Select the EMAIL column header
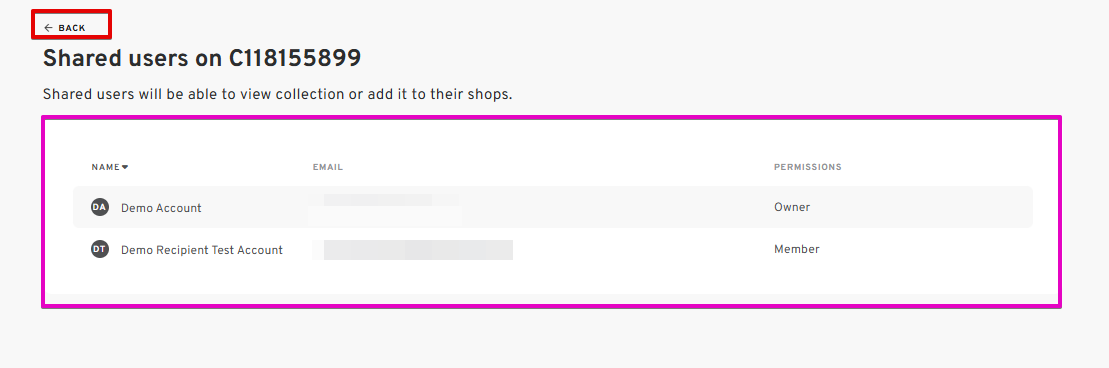Image resolution: width=1109 pixels, height=368 pixels. coord(327,168)
